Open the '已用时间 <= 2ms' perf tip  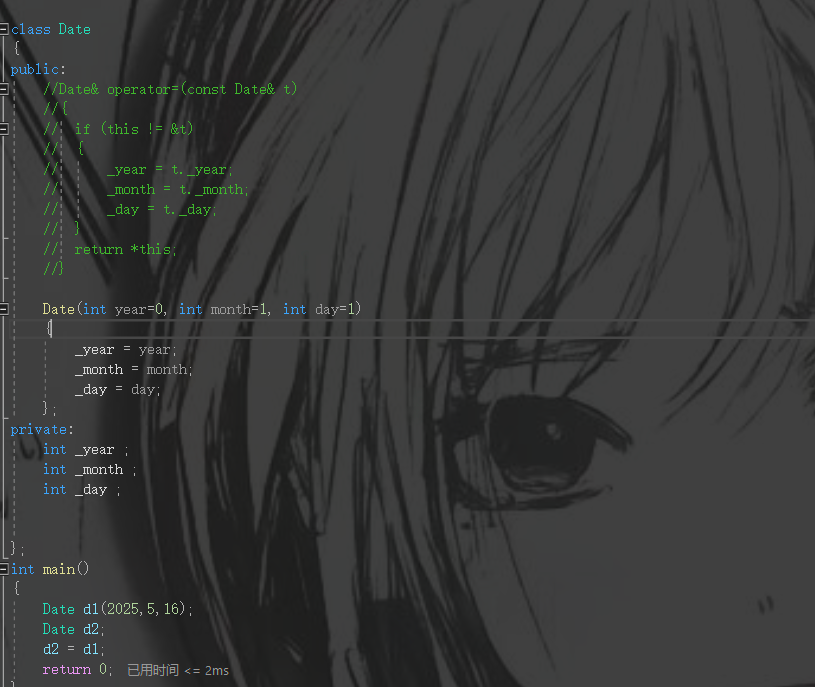tap(178, 670)
